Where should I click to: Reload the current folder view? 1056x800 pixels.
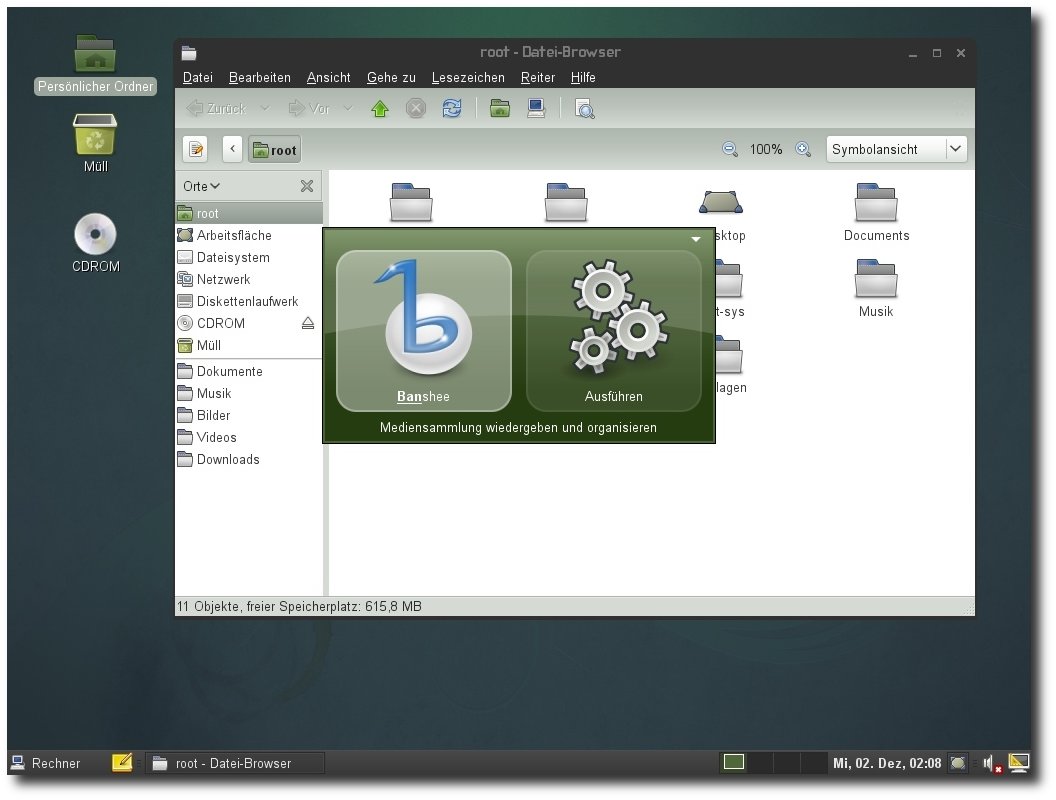[x=452, y=108]
